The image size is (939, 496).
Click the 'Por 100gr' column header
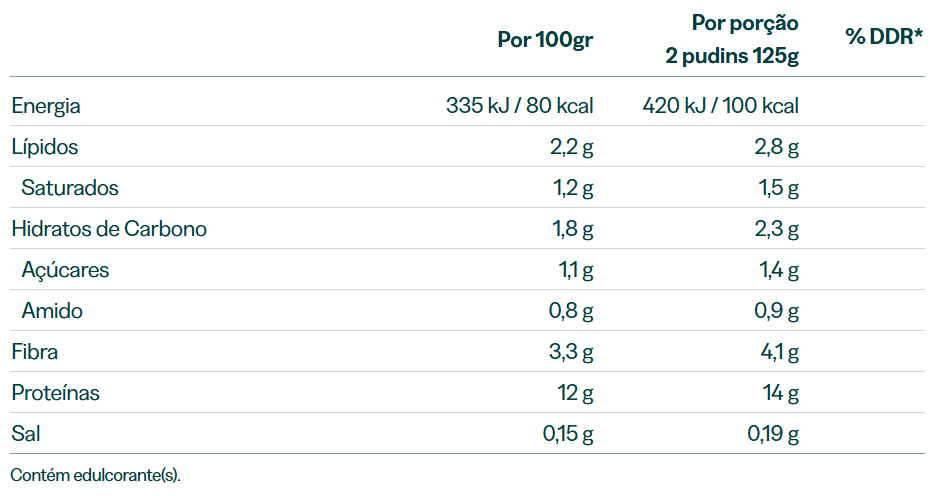pyautogui.click(x=545, y=40)
